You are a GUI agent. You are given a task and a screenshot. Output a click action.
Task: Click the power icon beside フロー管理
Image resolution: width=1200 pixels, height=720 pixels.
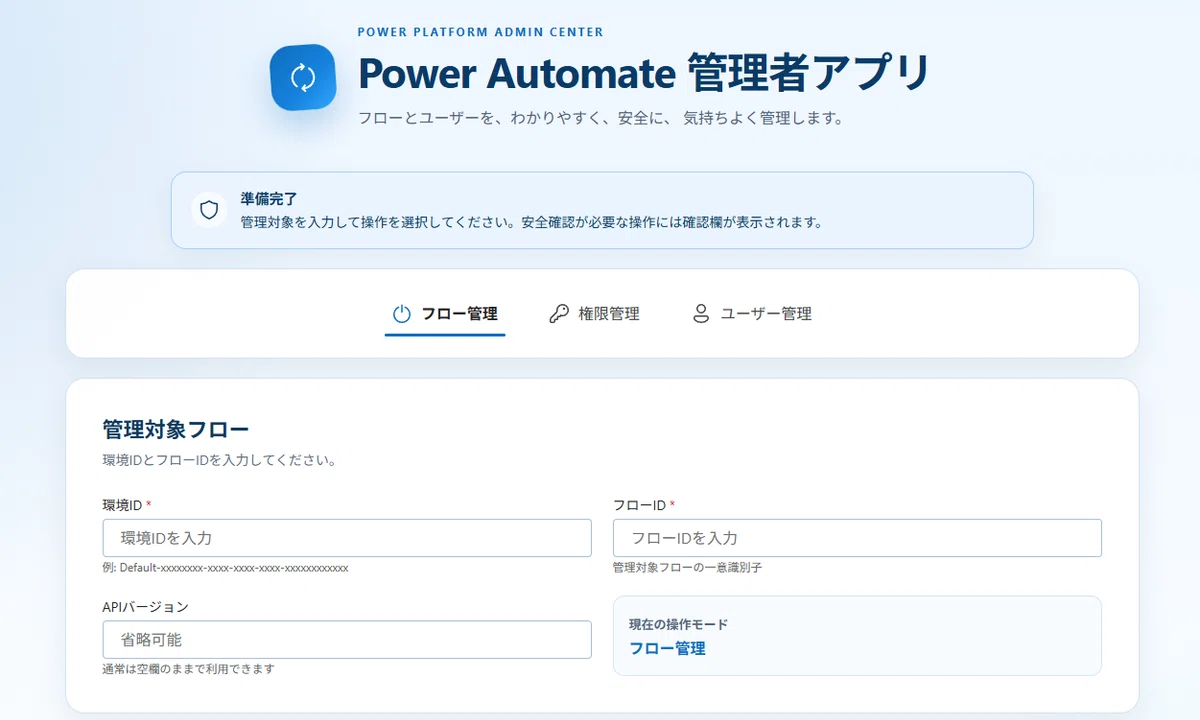point(402,314)
